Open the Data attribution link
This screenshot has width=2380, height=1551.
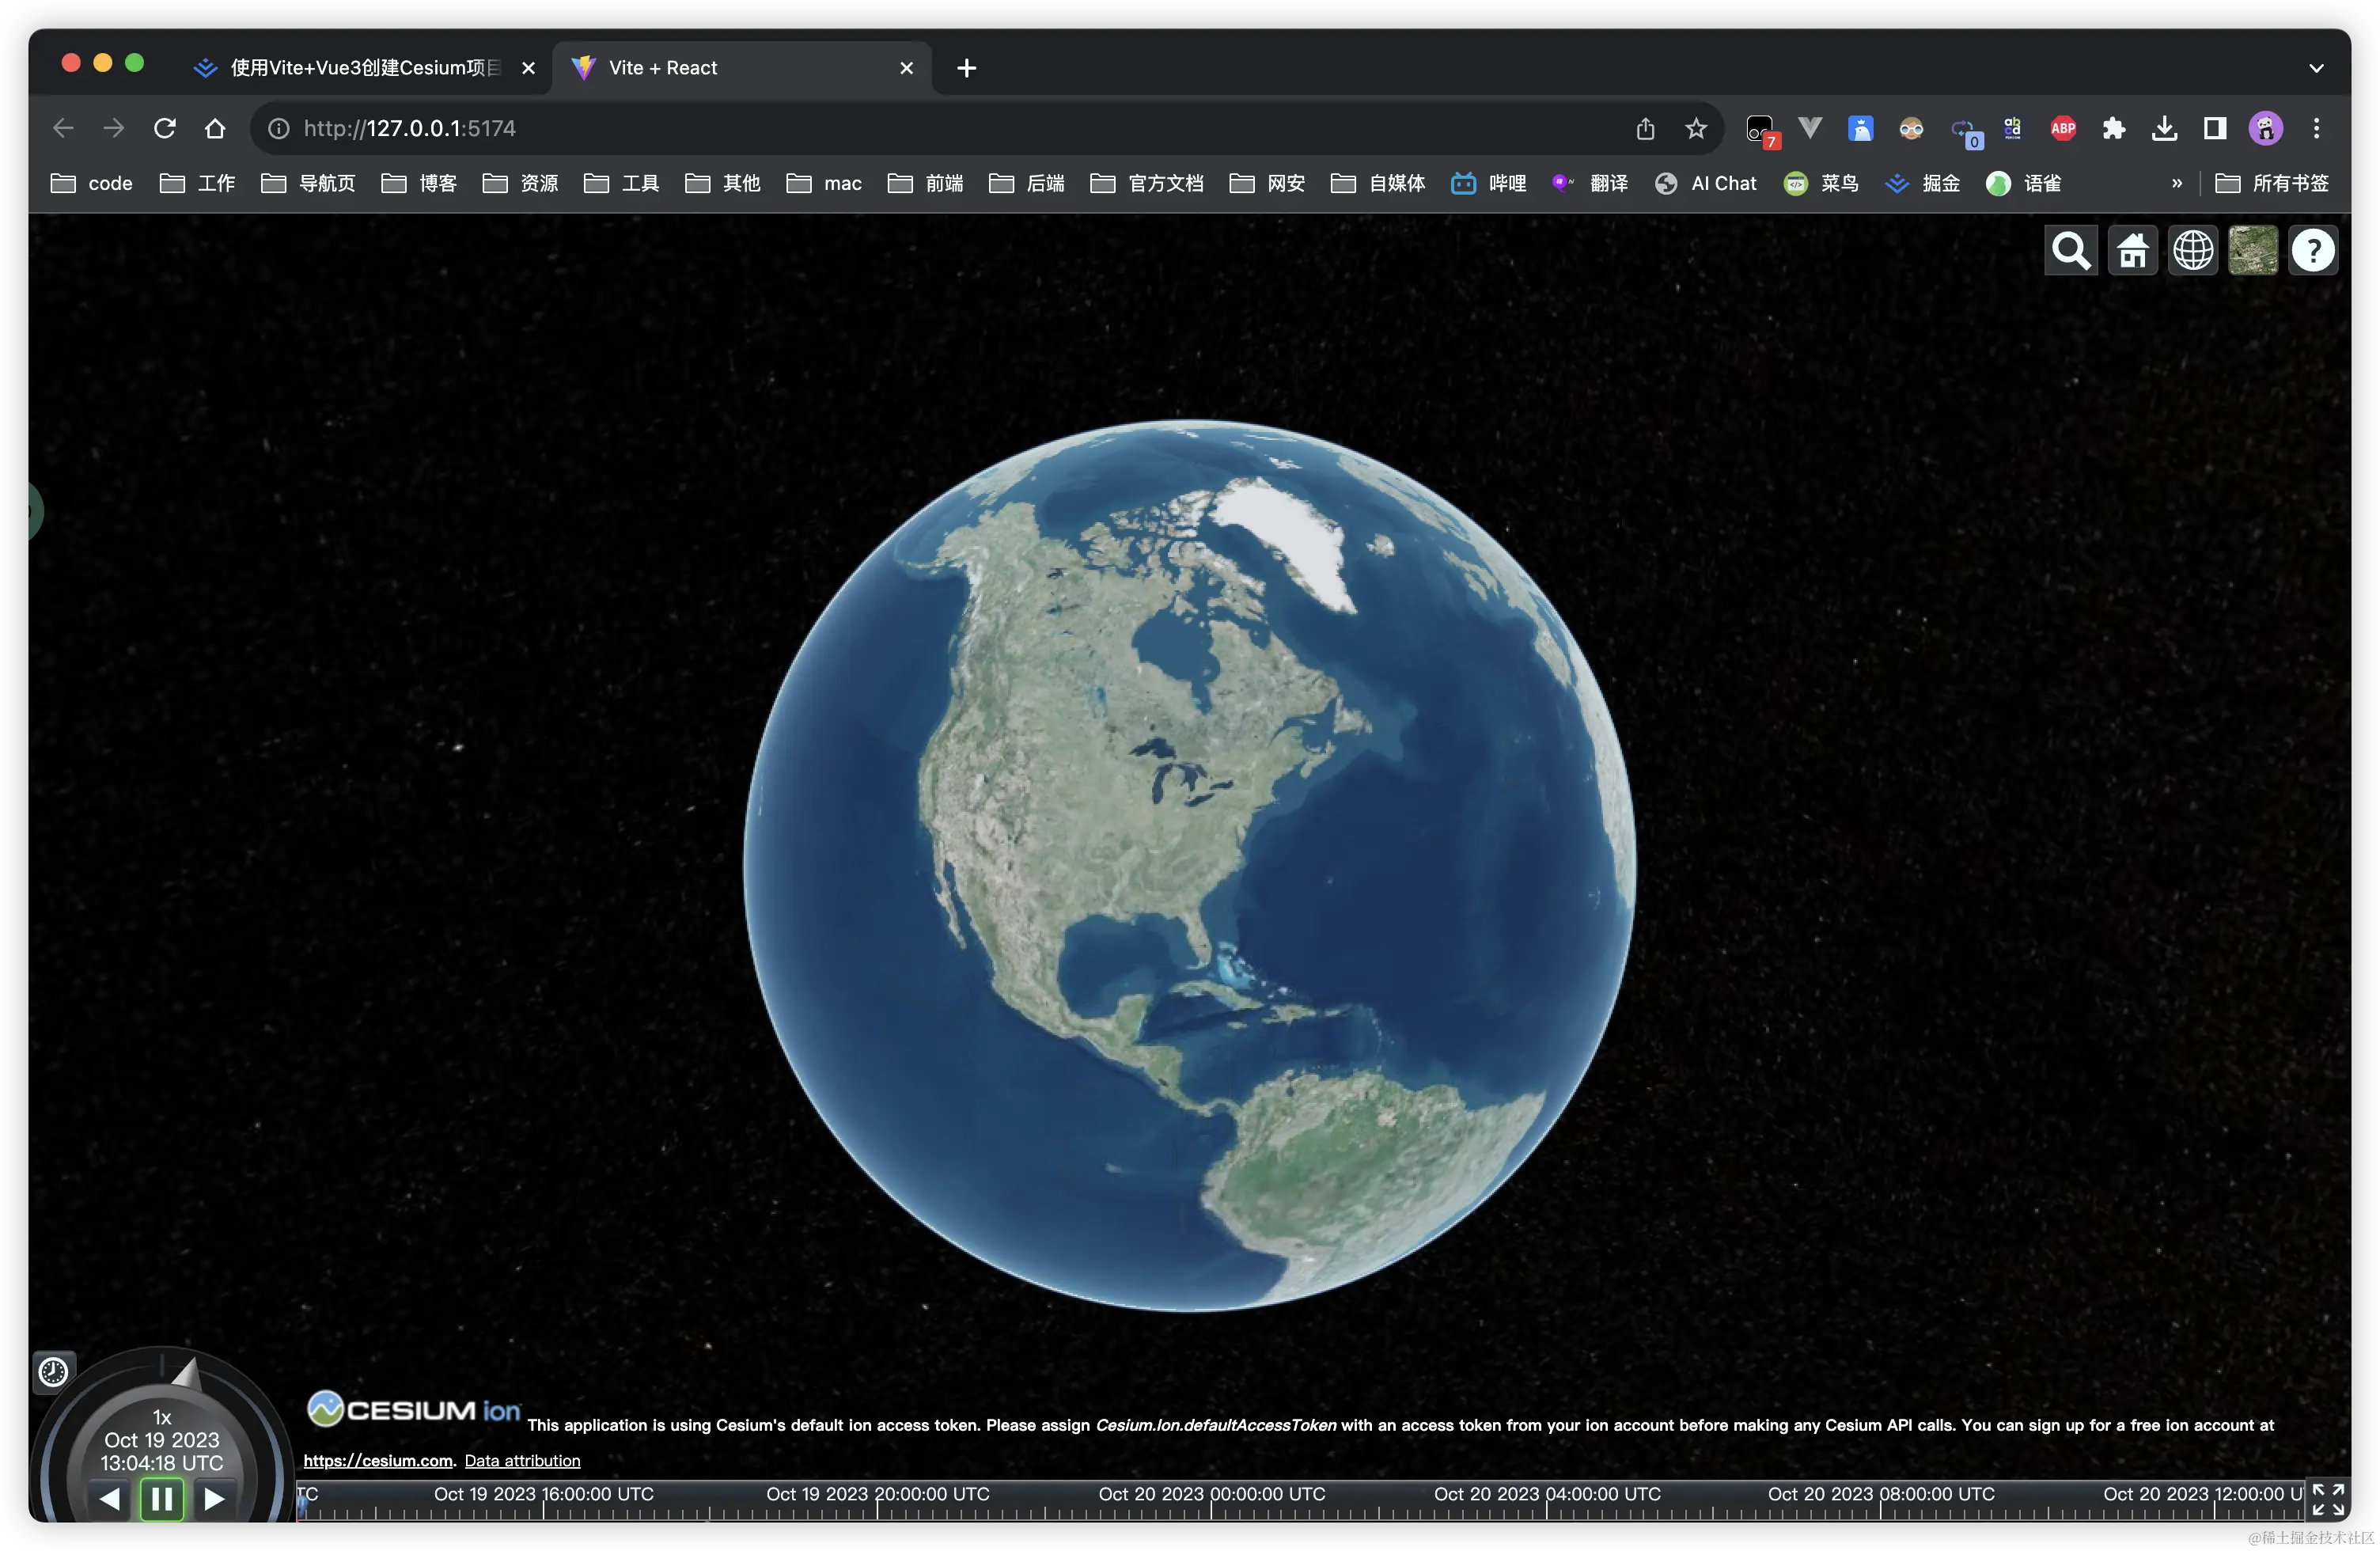click(x=522, y=1461)
